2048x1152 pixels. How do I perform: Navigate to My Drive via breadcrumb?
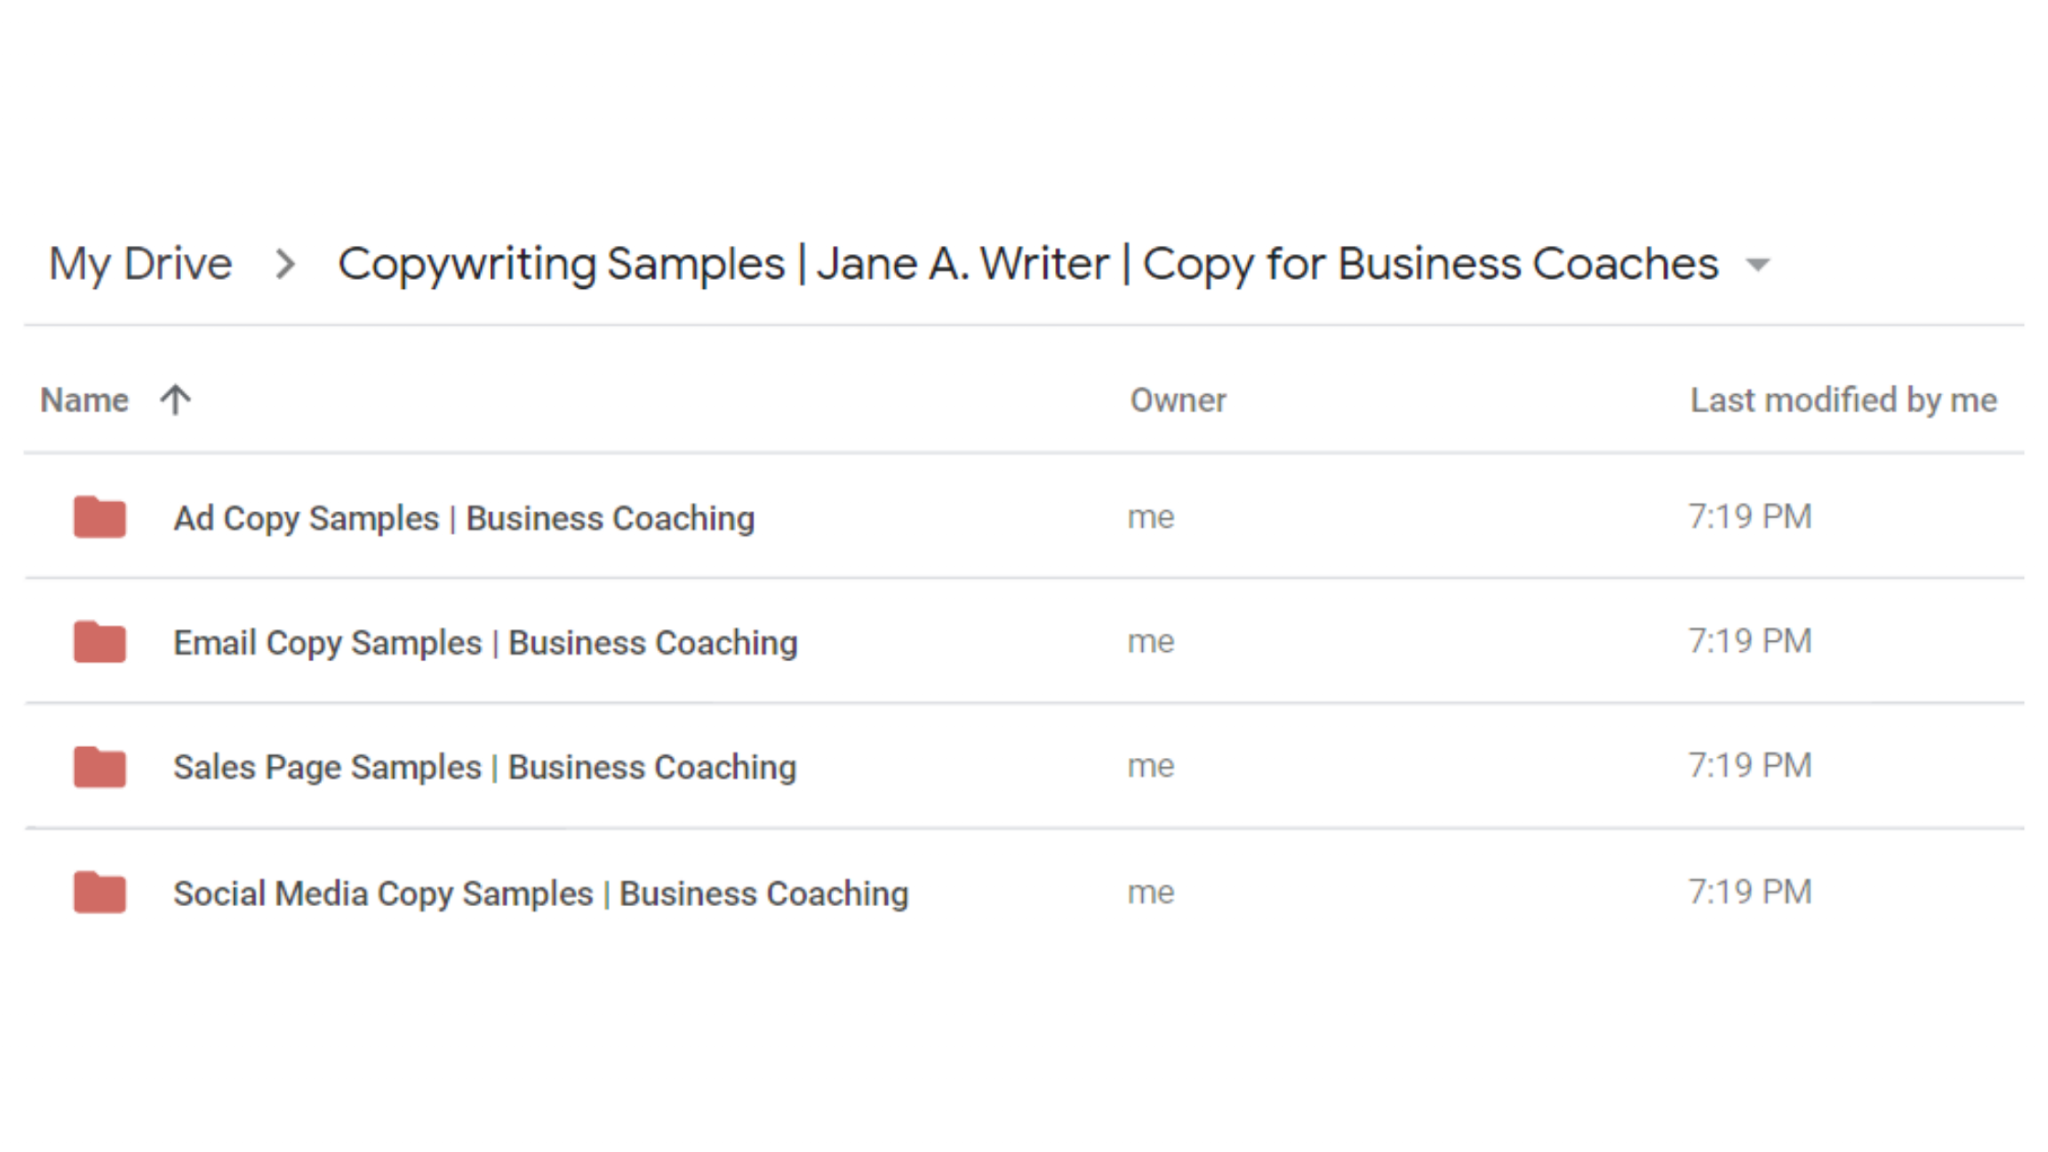(140, 263)
